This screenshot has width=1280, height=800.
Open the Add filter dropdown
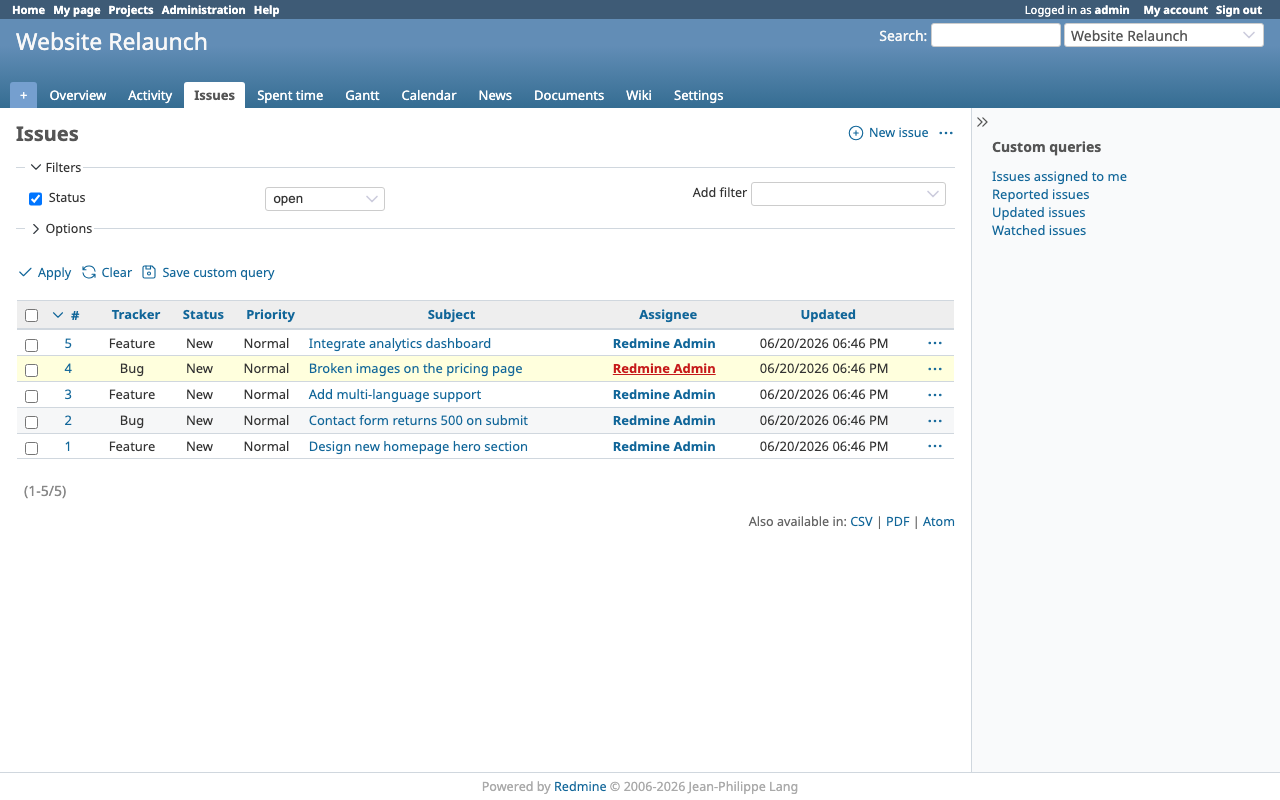[848, 194]
